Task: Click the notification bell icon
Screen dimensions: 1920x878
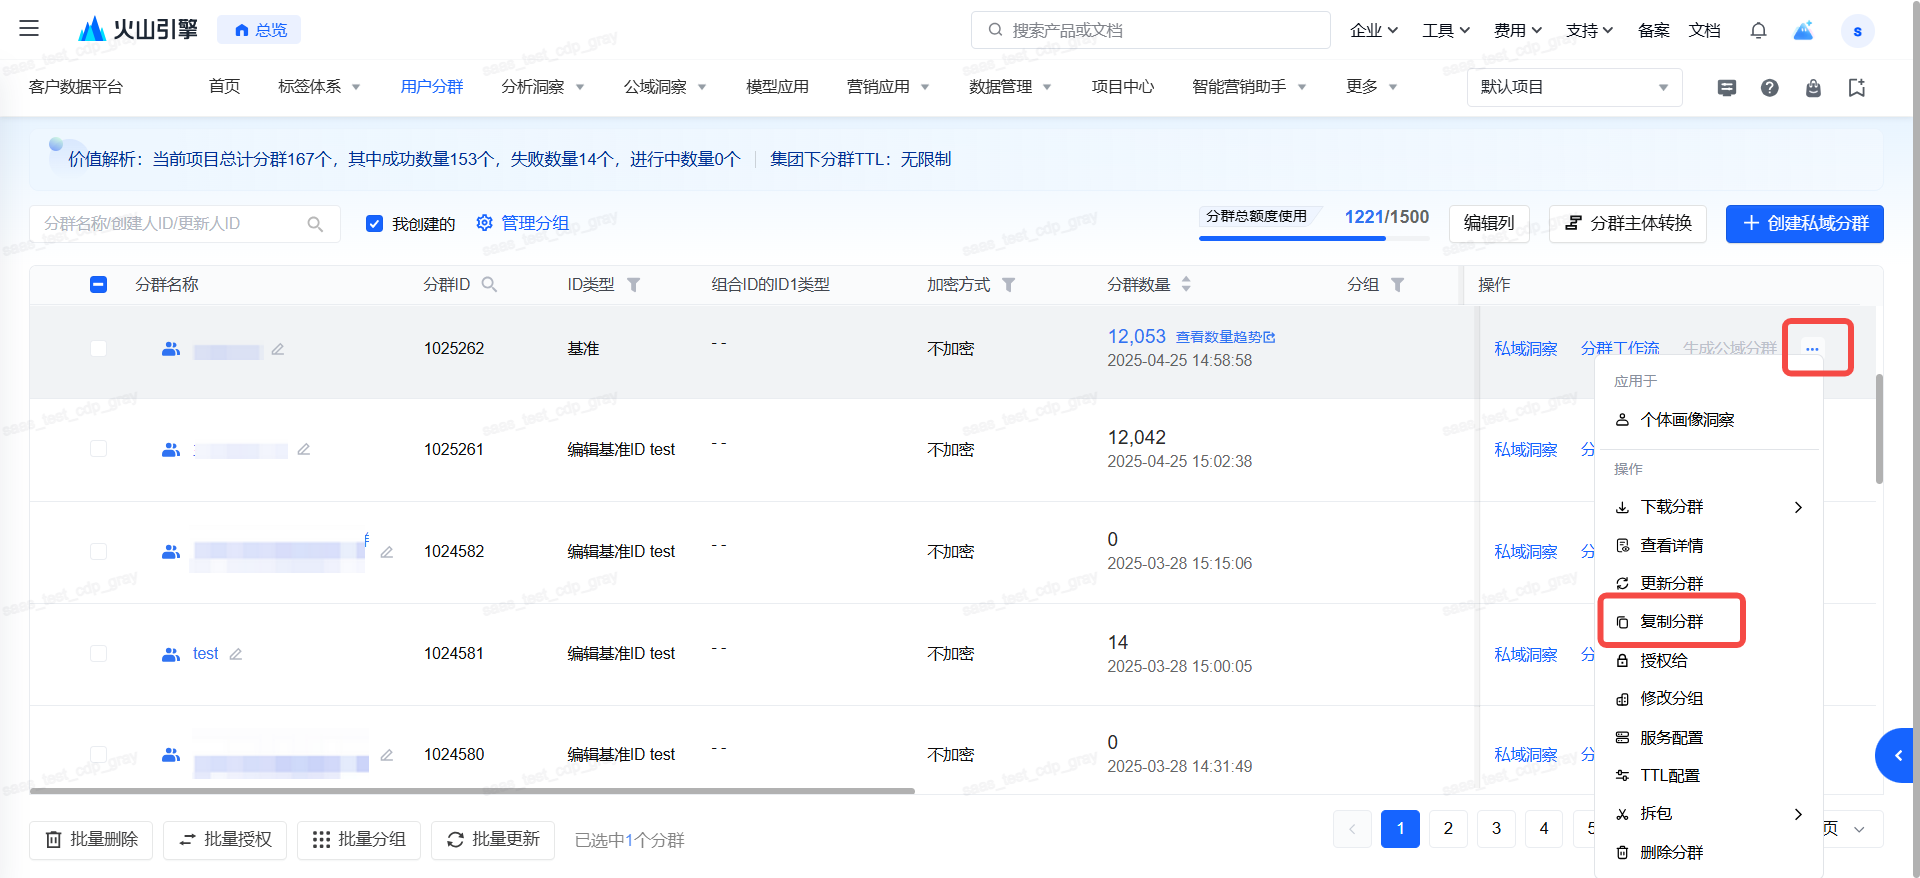Action: (x=1758, y=31)
